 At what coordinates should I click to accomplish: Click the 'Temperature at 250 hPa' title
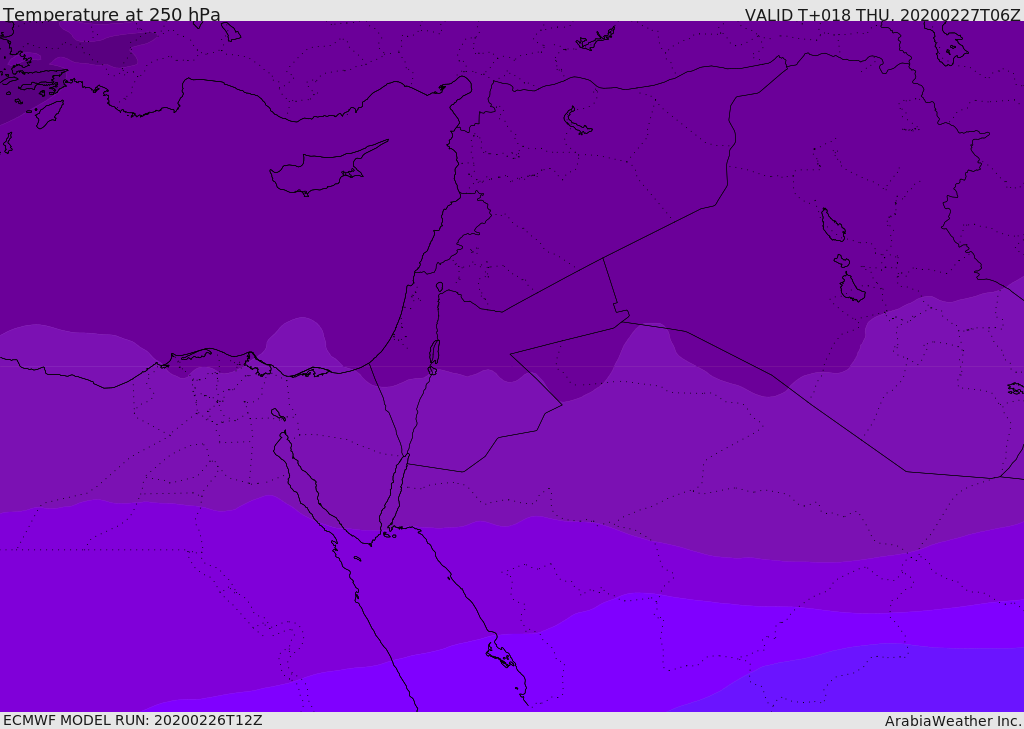coord(112,14)
